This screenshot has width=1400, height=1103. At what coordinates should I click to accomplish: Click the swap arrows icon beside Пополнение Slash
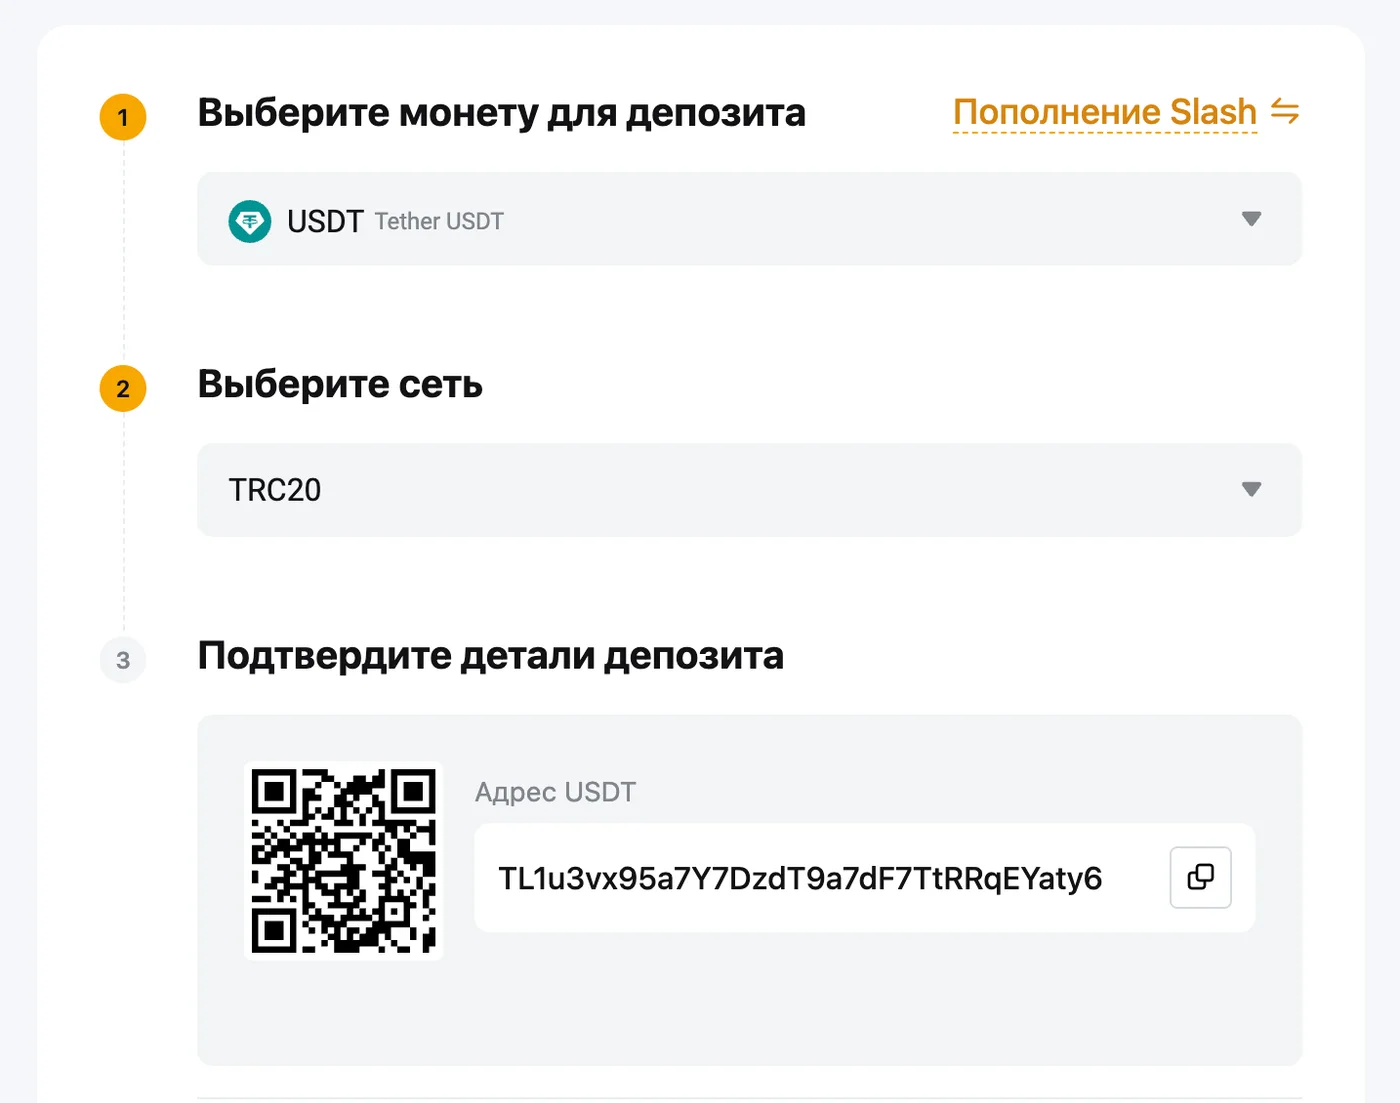pos(1285,111)
